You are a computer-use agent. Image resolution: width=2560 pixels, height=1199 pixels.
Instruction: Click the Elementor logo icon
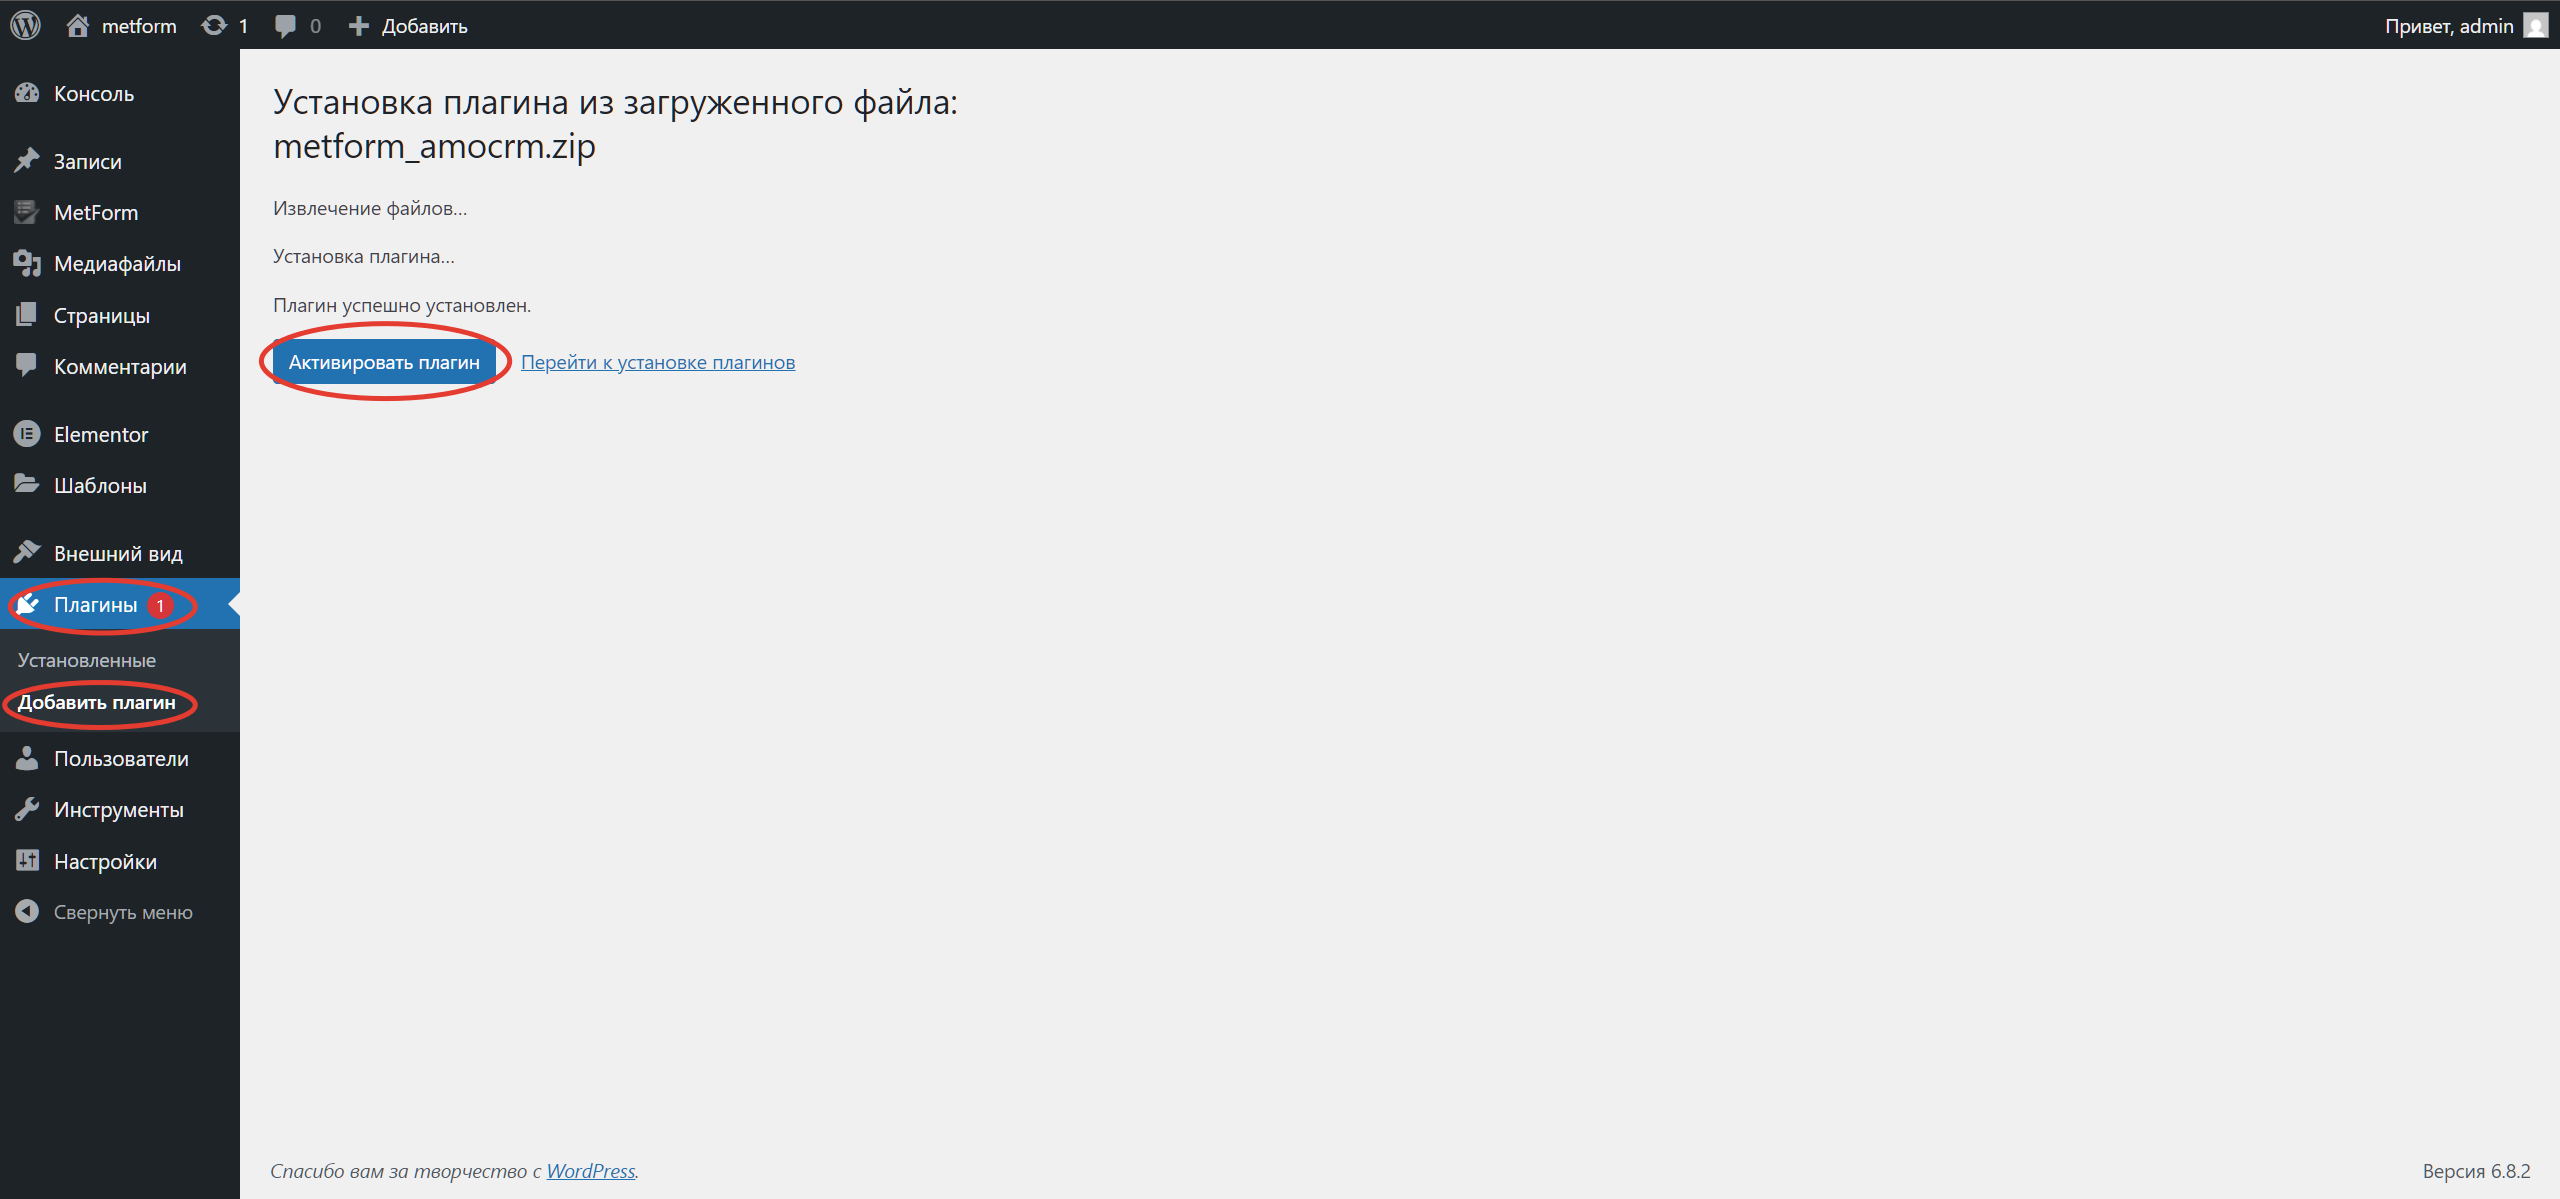(x=27, y=434)
